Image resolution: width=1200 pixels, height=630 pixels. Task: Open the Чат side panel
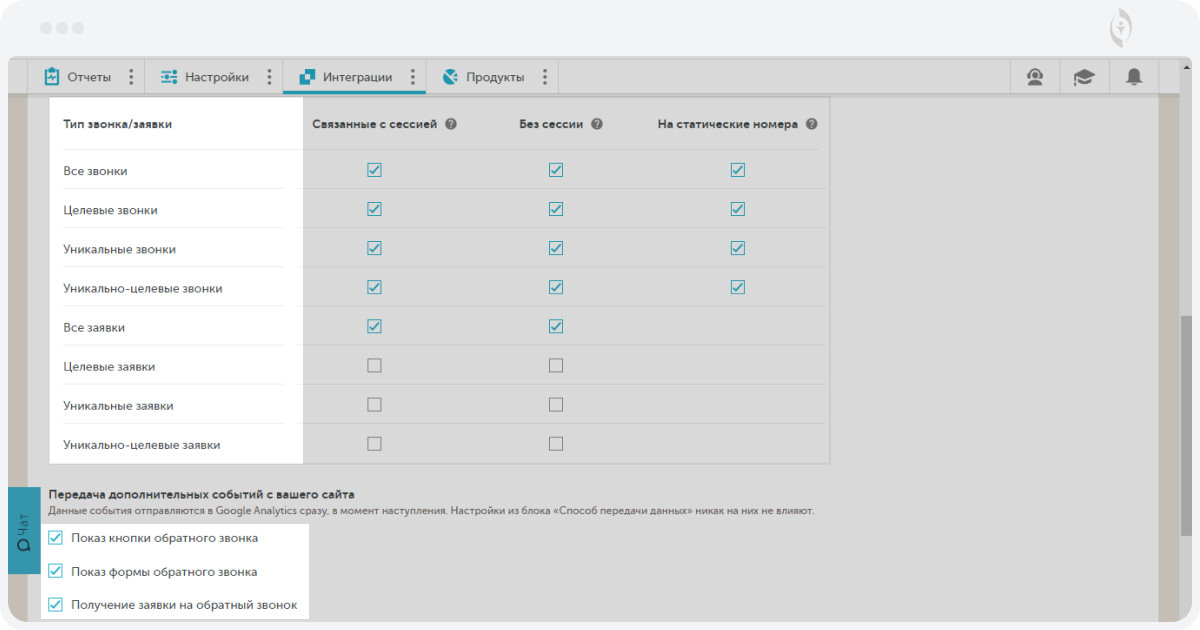(24, 531)
